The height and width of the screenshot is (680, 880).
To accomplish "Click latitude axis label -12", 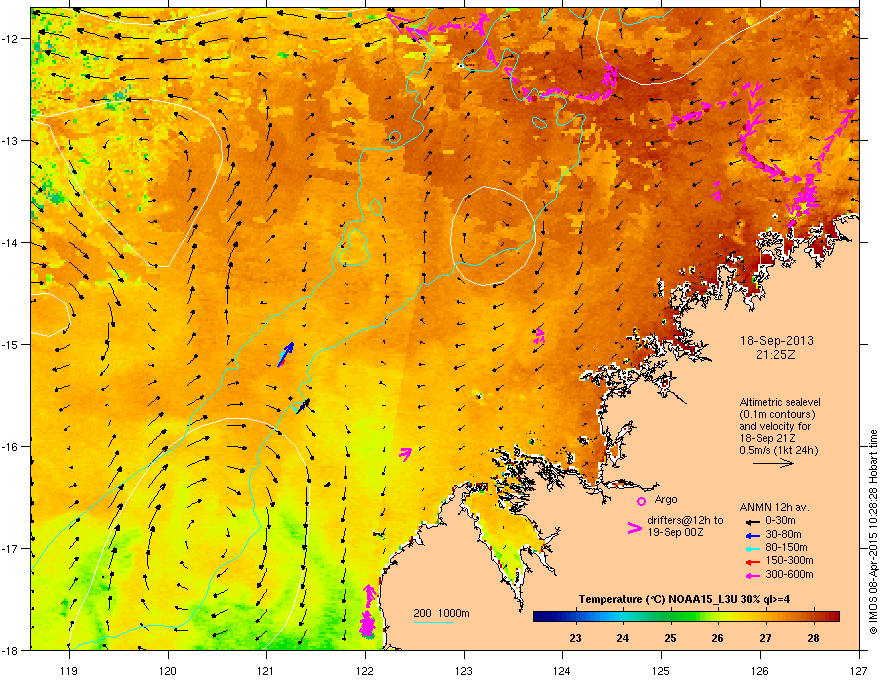I will click(11, 39).
